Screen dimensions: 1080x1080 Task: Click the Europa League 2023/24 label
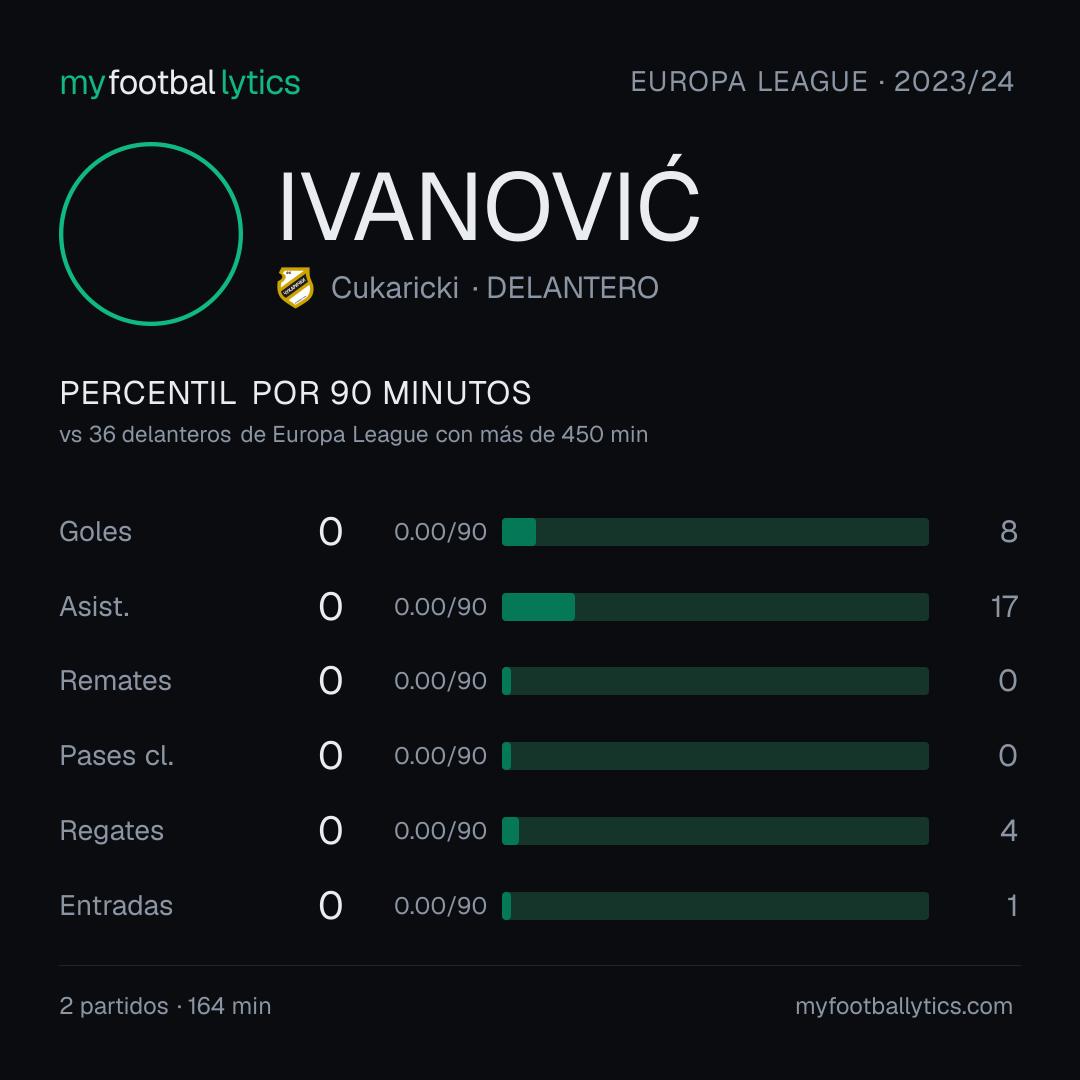pos(822,82)
